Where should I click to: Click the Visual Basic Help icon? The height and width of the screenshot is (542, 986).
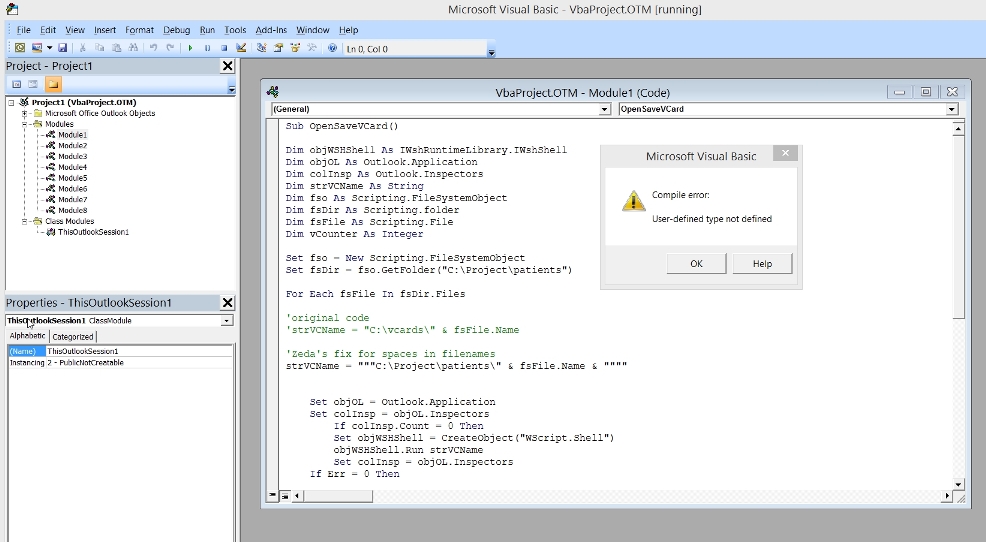click(332, 48)
